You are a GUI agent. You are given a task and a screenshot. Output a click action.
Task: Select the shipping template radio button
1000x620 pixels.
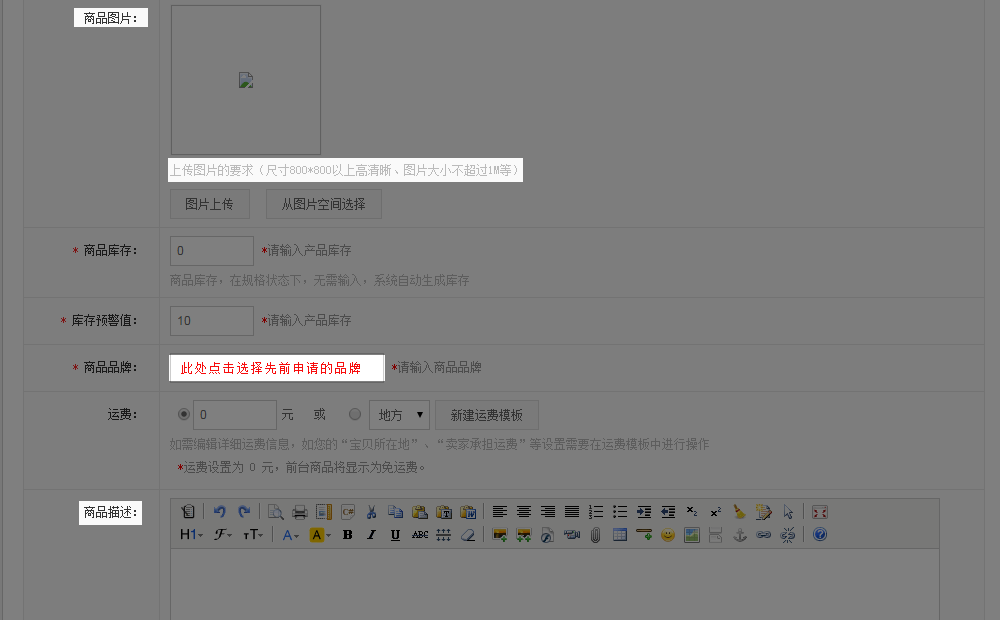click(355, 414)
